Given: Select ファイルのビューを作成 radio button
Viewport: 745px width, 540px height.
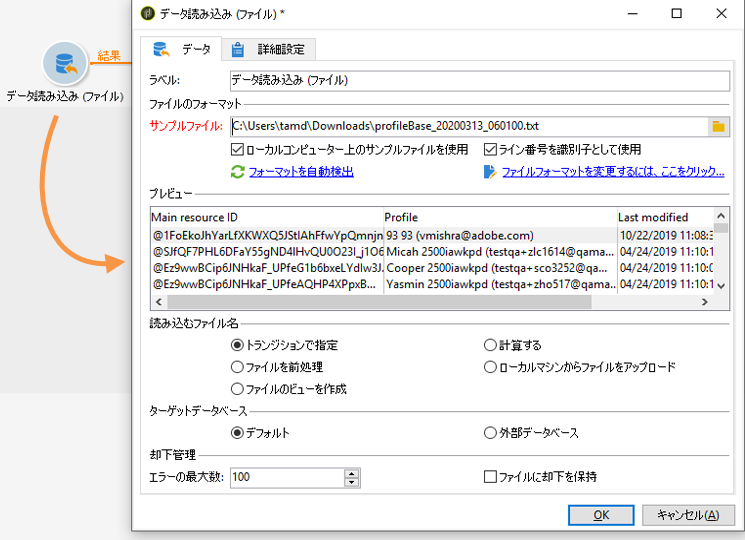Looking at the screenshot, I should (x=237, y=389).
